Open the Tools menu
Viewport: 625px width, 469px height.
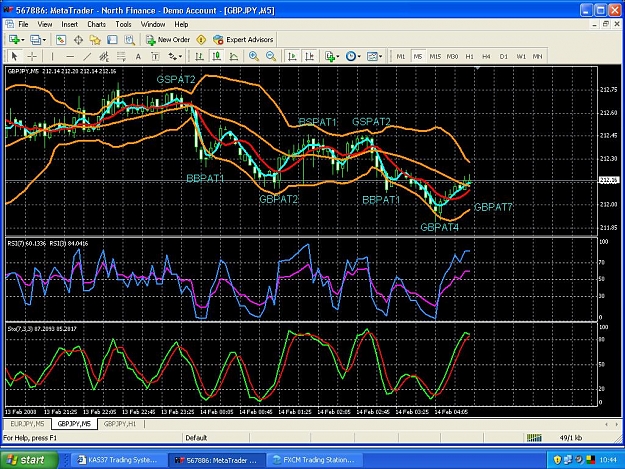(x=123, y=24)
